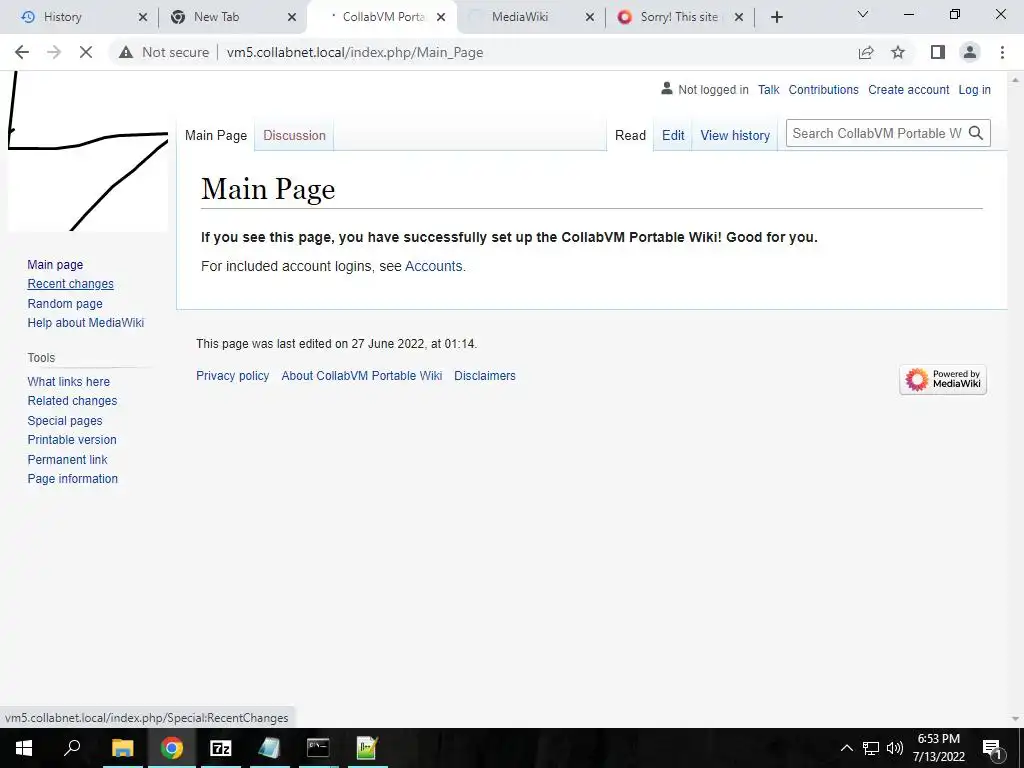Open Windows taskbar search

pyautogui.click(x=72, y=748)
